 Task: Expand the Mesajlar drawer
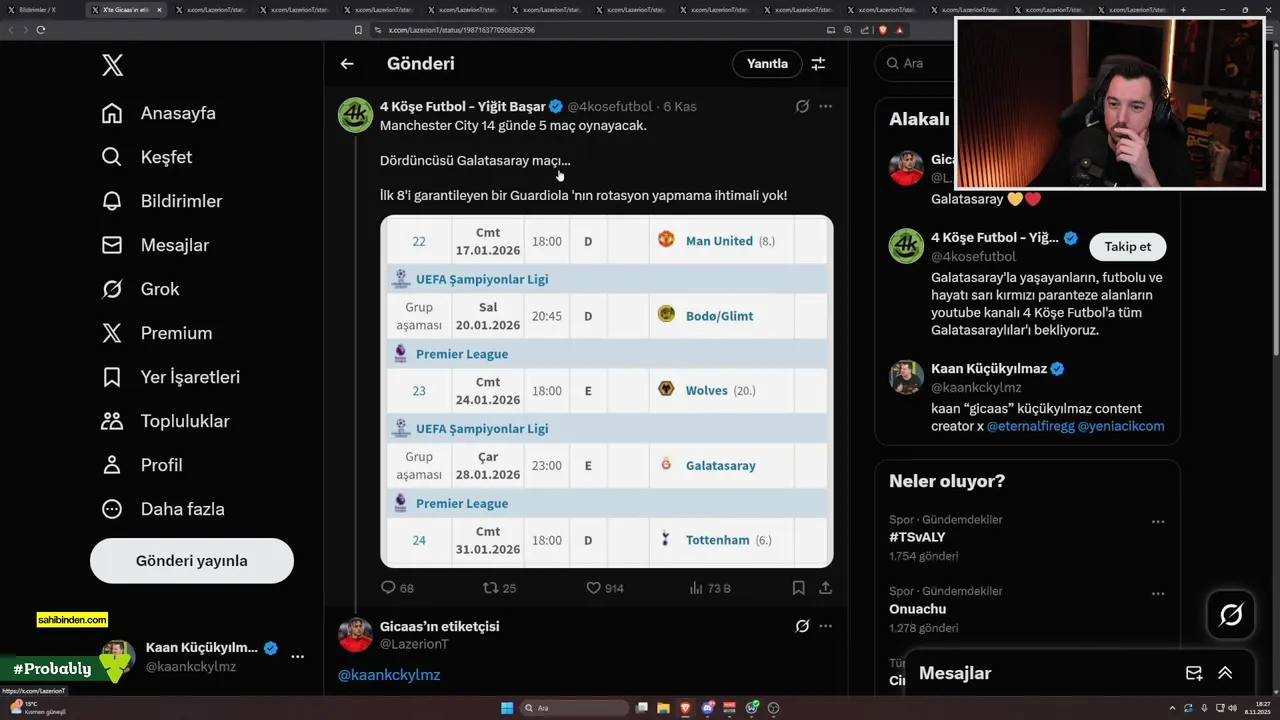[1225, 673]
